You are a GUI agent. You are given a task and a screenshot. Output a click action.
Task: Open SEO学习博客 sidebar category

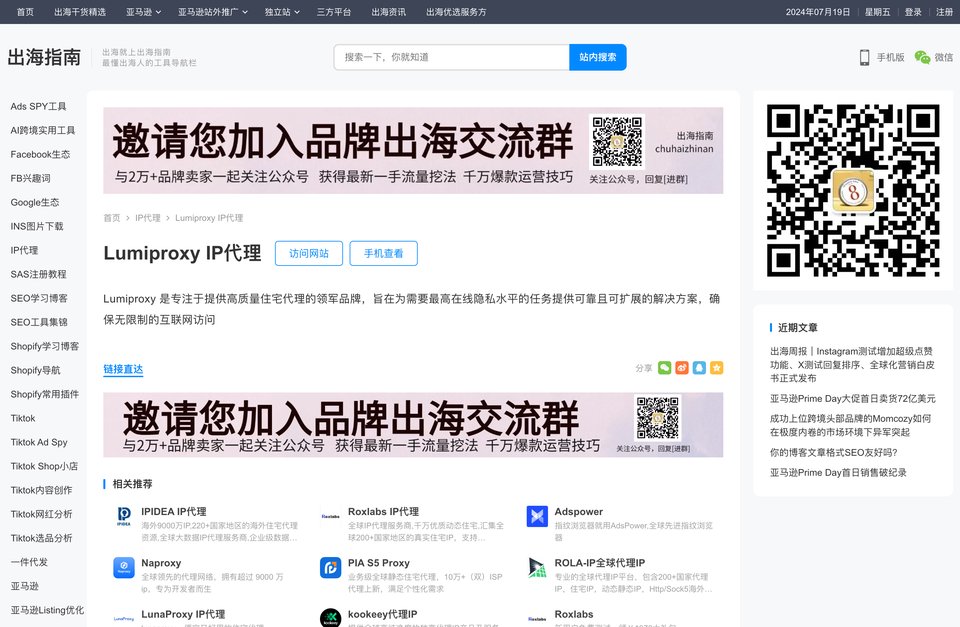[x=39, y=298]
